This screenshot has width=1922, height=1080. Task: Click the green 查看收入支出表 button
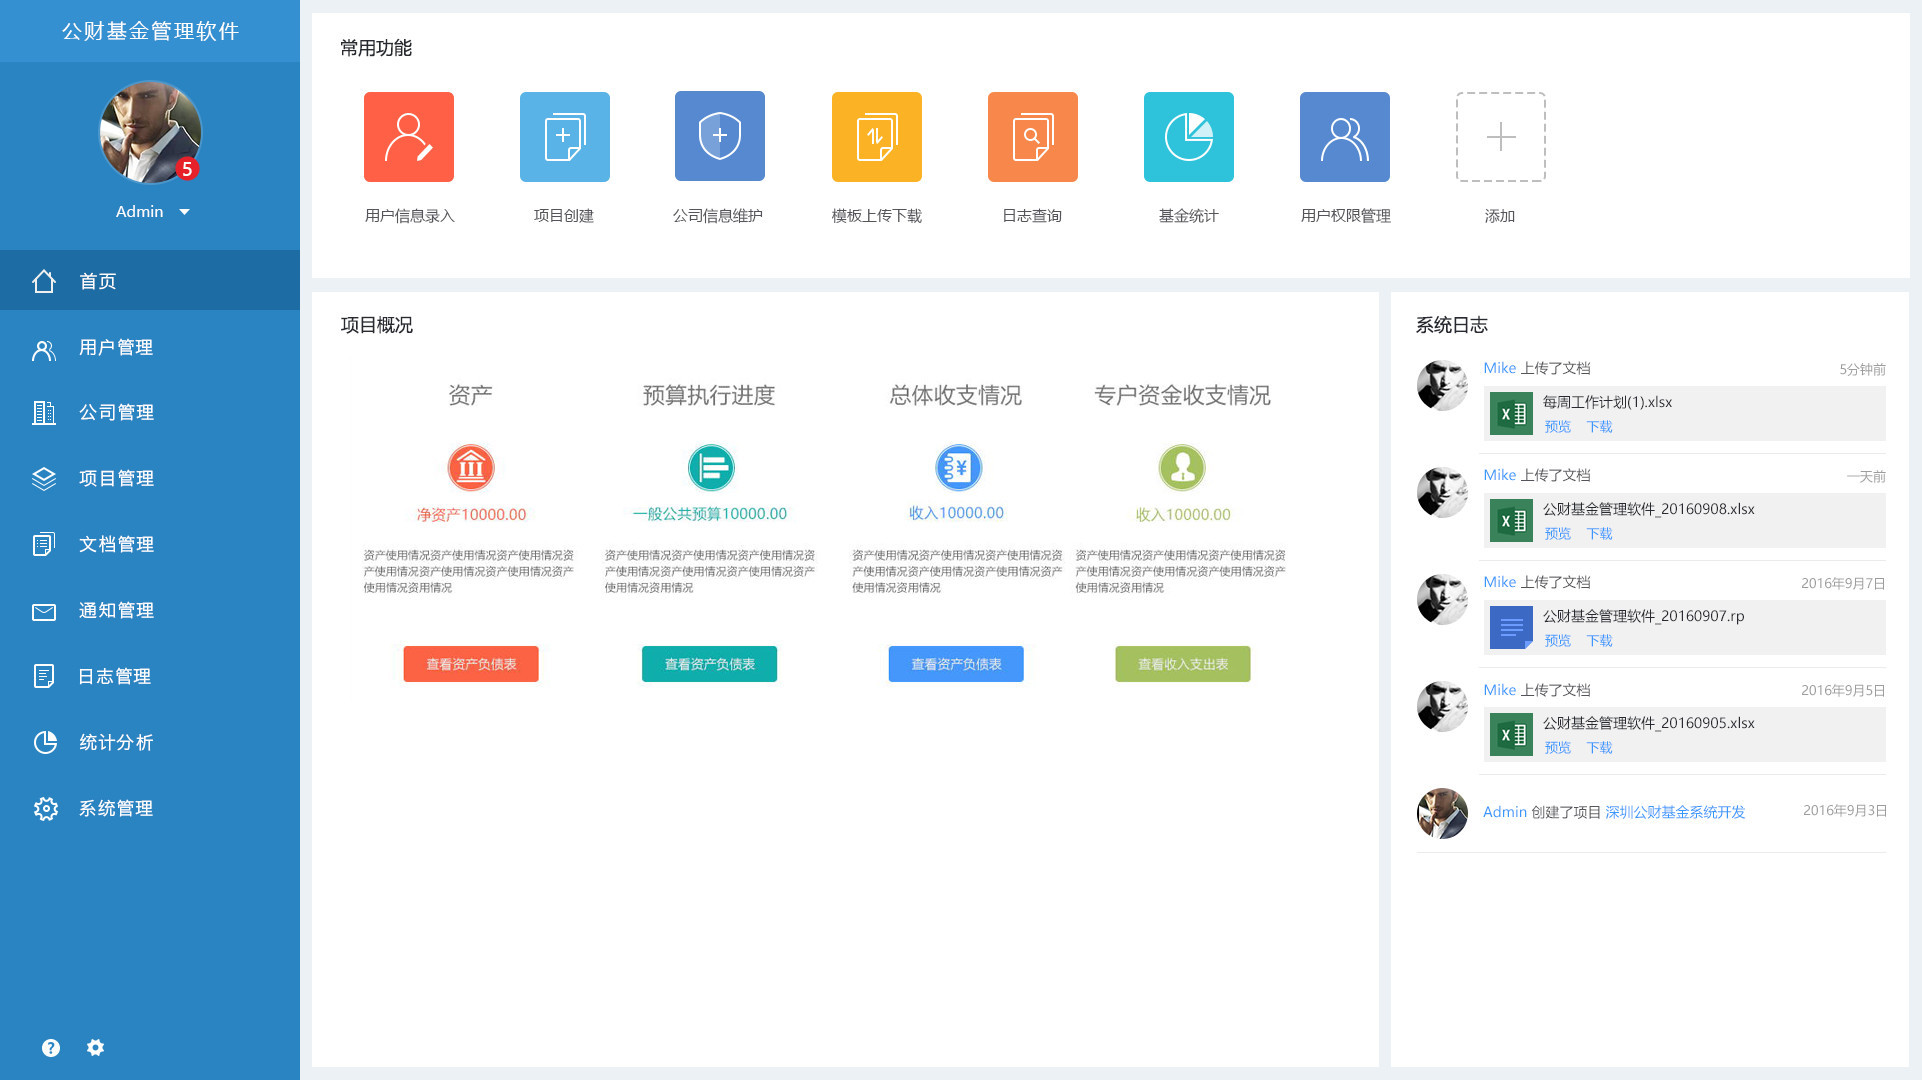click(1182, 664)
